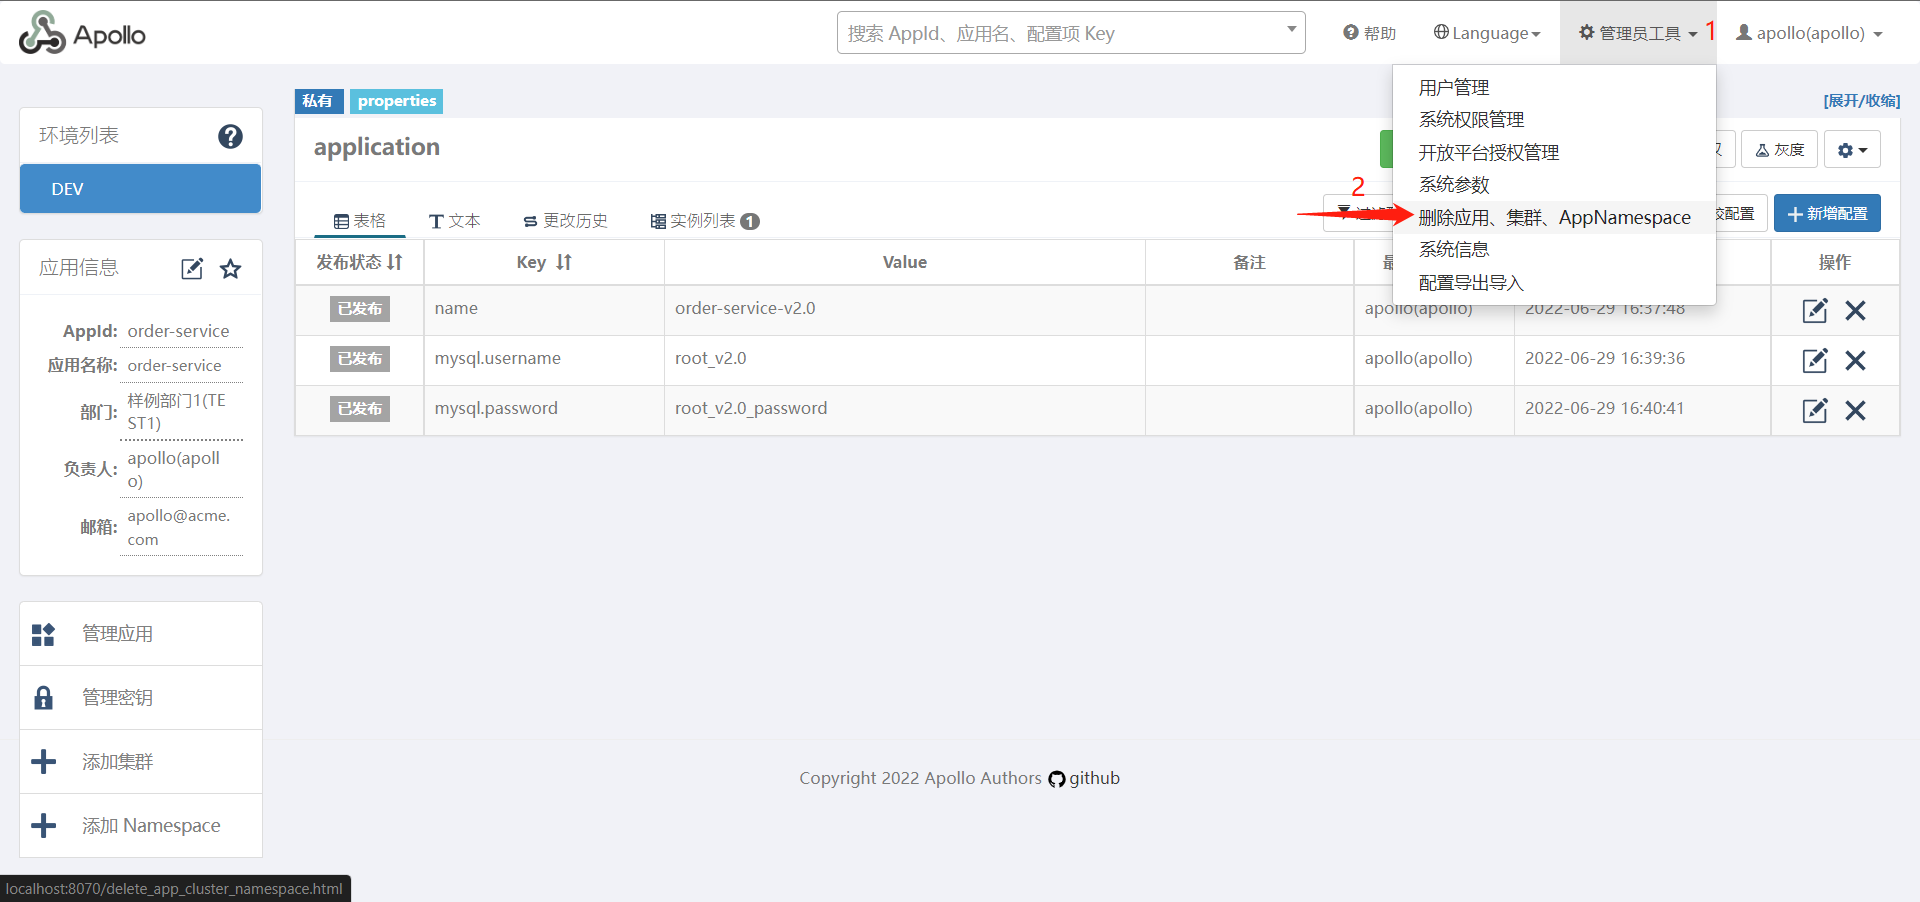Toggle 展开/收缩 for the namespace panel
This screenshot has width=1920, height=902.
[x=1861, y=100]
